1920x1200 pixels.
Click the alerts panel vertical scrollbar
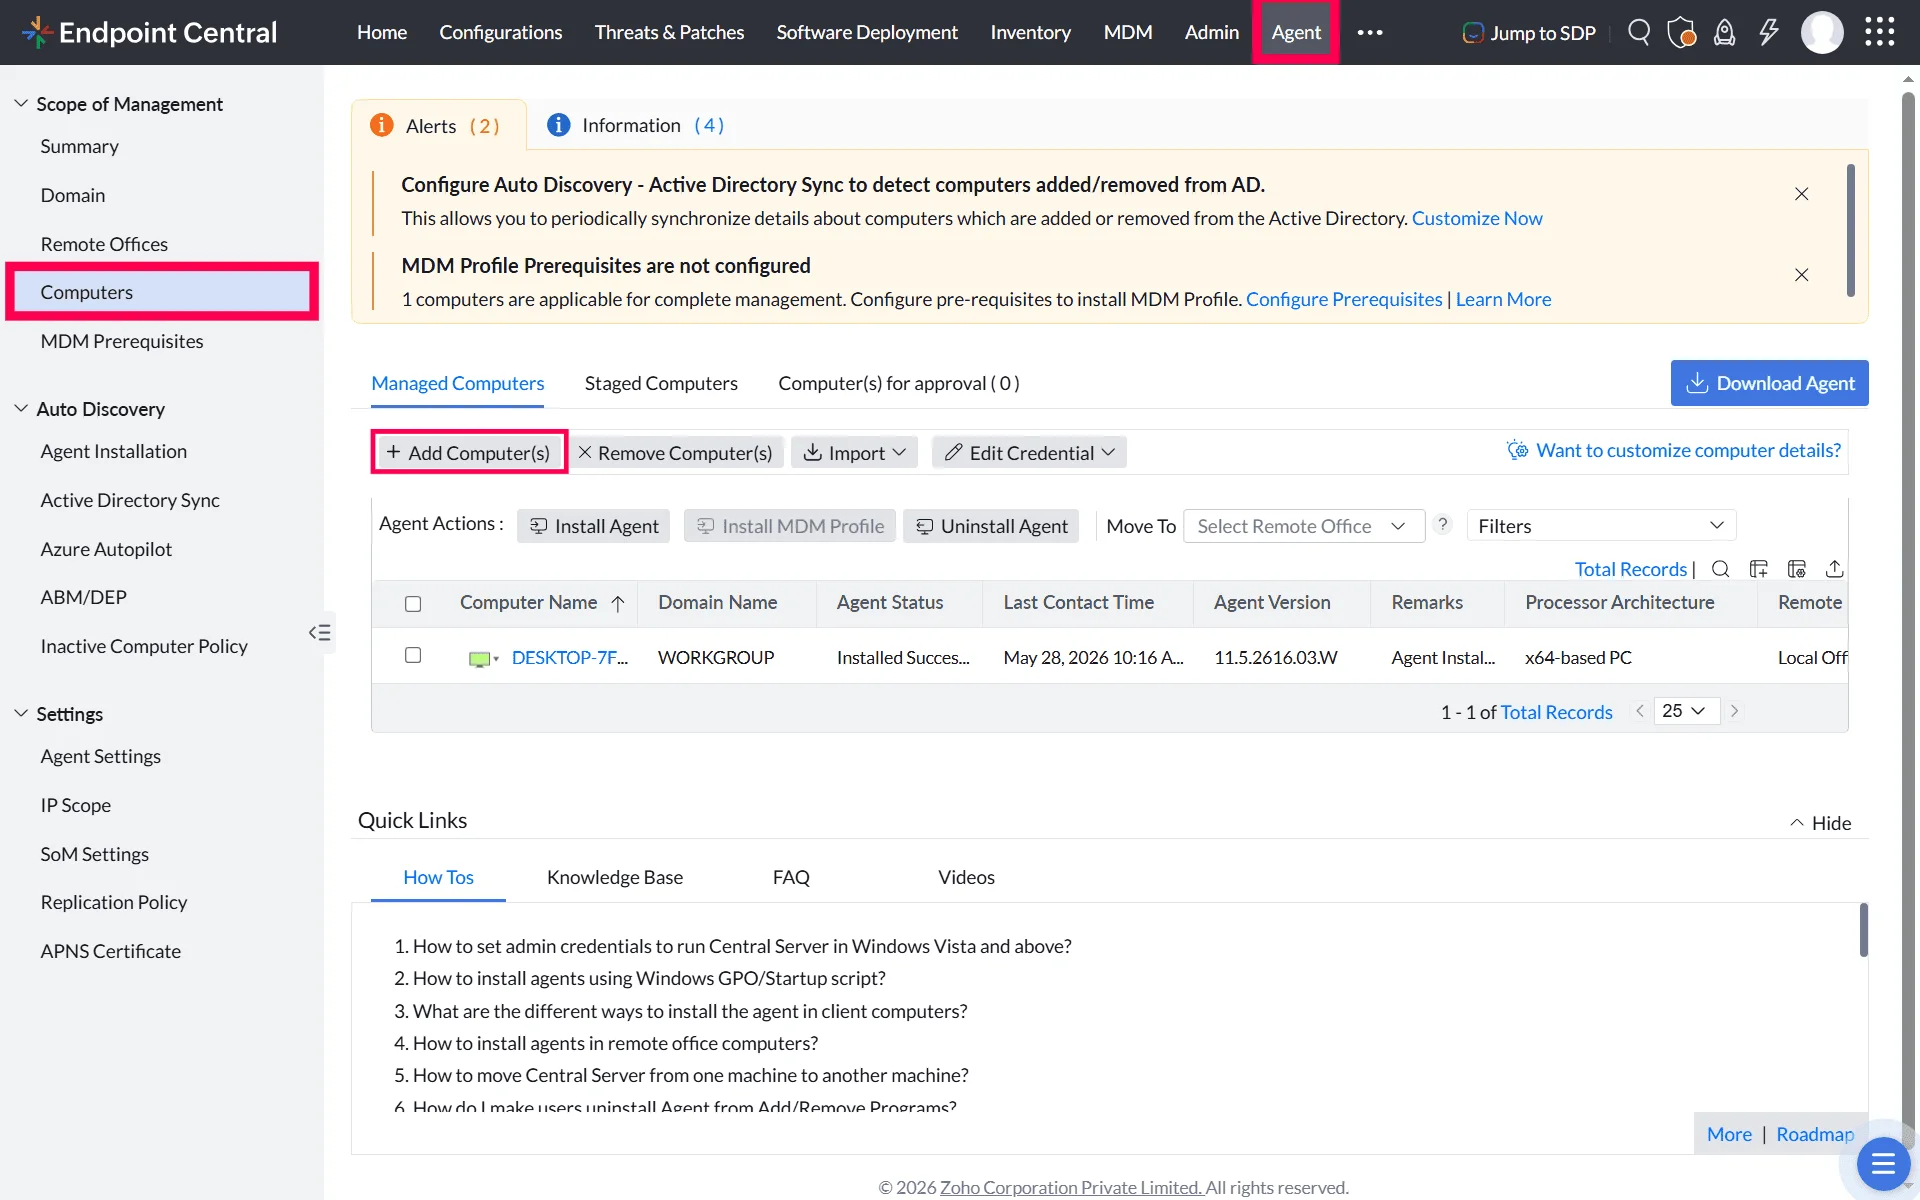1851,231
